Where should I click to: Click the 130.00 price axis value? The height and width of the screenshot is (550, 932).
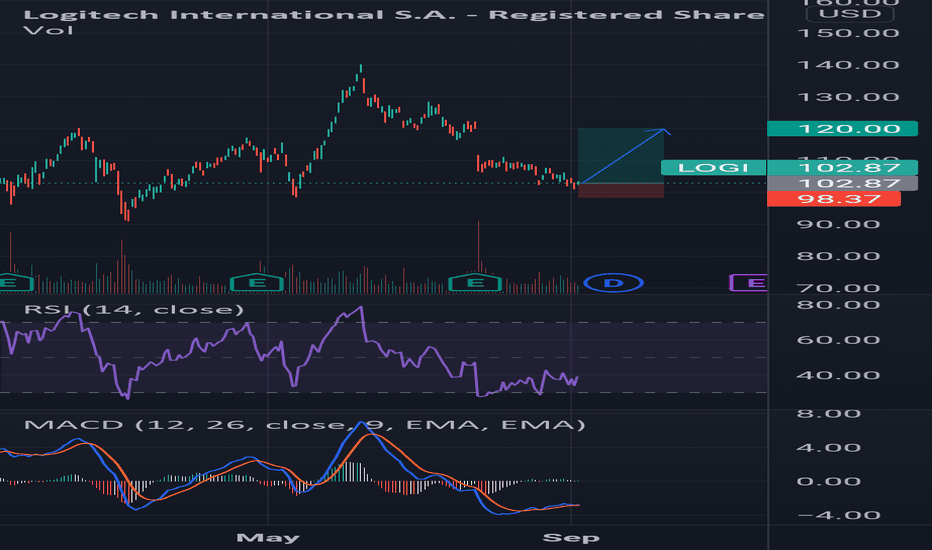click(848, 97)
